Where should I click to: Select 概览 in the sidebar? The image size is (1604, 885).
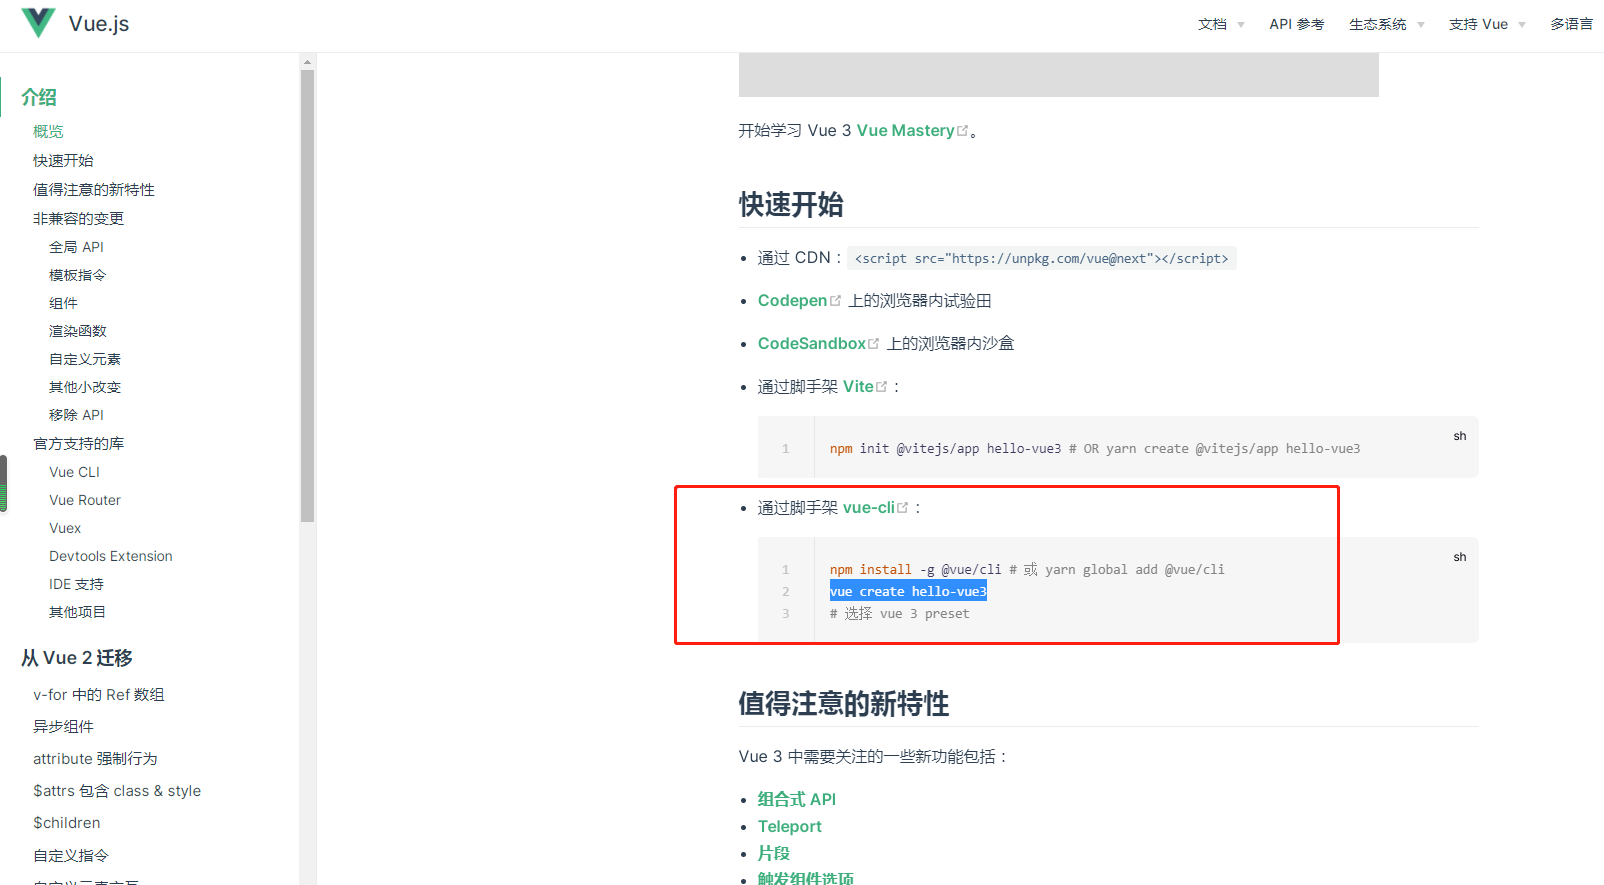click(48, 131)
